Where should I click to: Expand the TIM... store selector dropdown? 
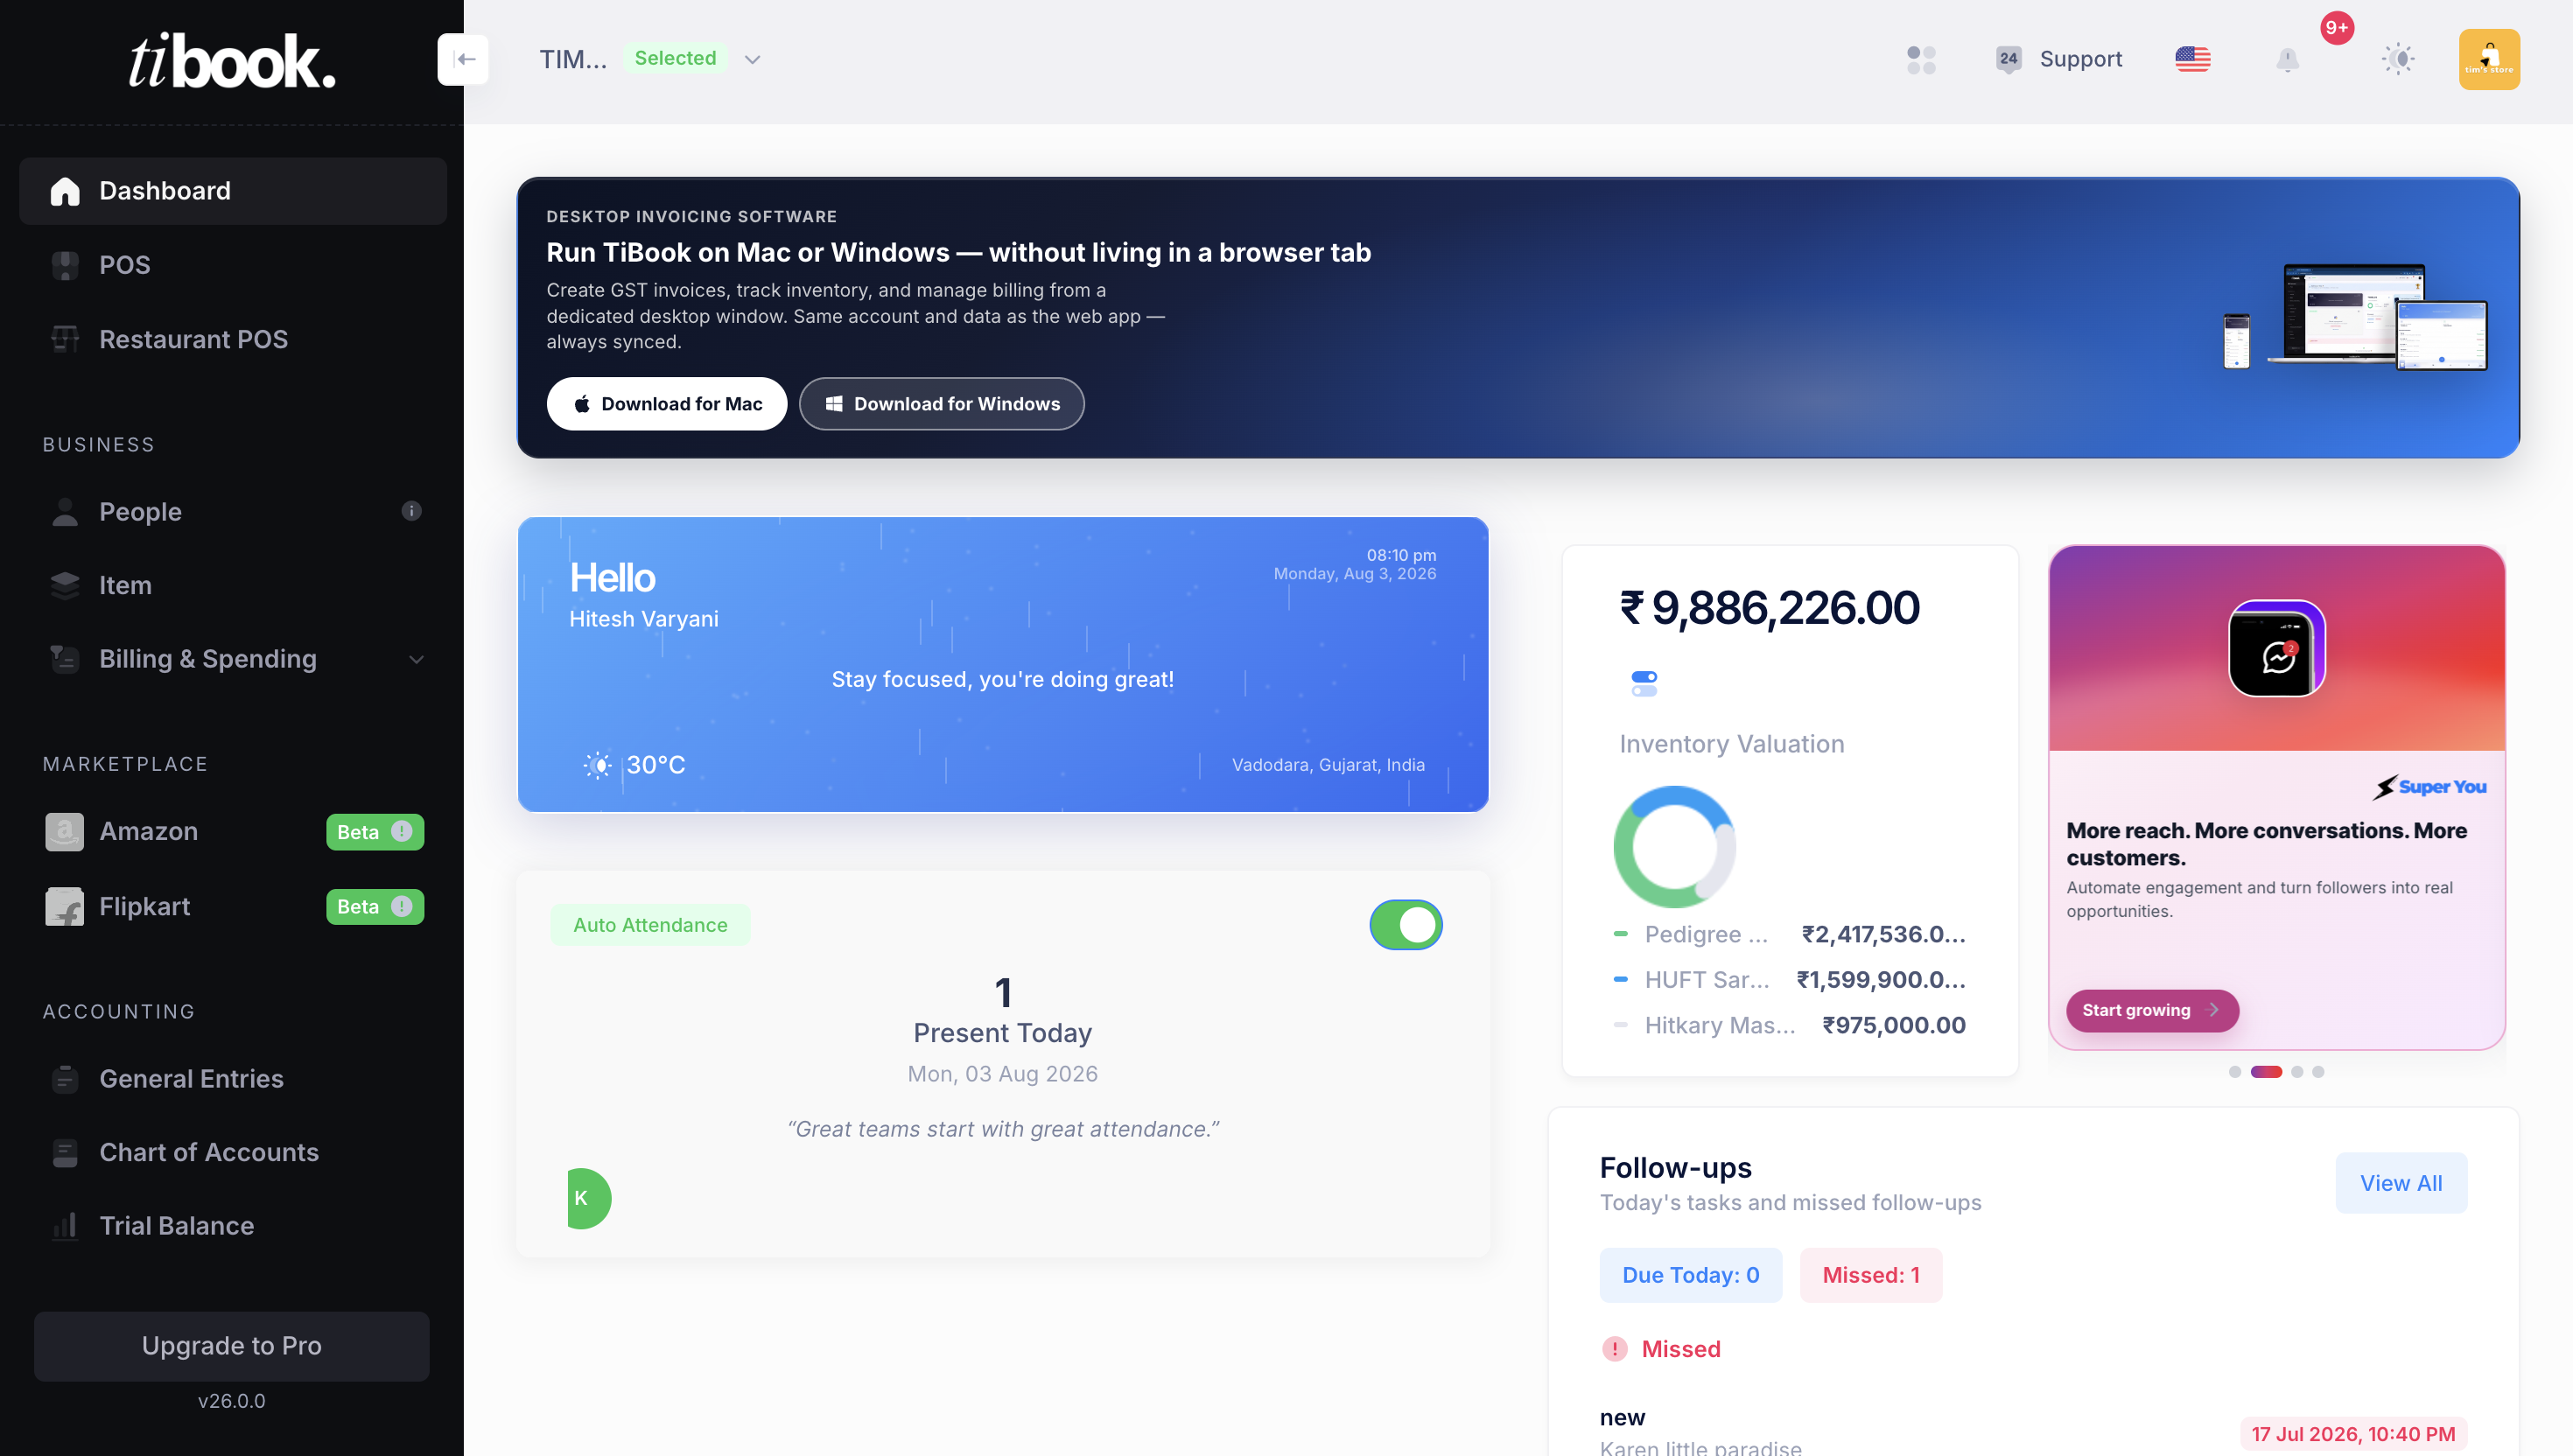pyautogui.click(x=752, y=59)
